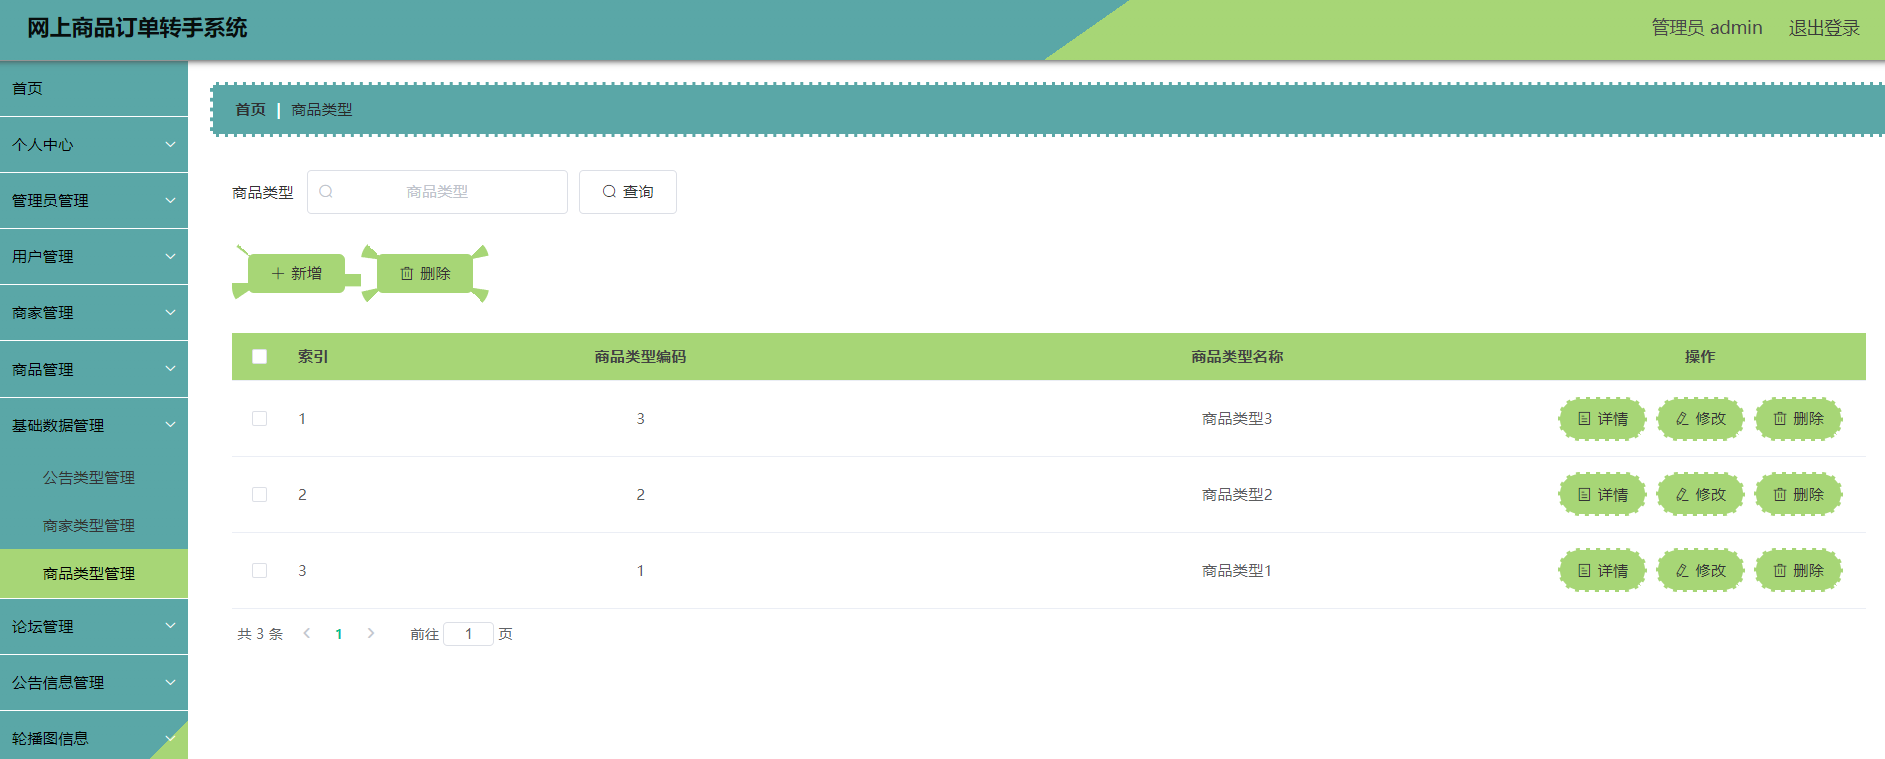Image resolution: width=1885 pixels, height=759 pixels.
Task: Click the 查询 search button
Action: tap(628, 192)
